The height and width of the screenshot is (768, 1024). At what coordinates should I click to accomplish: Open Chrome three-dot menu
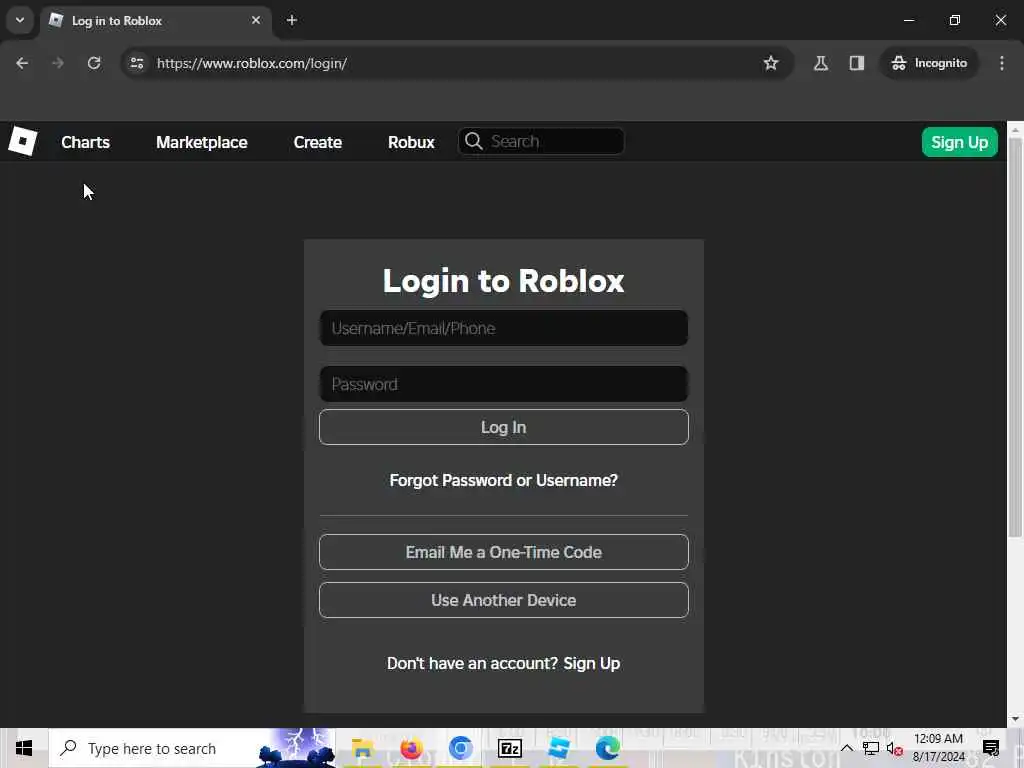1002,63
